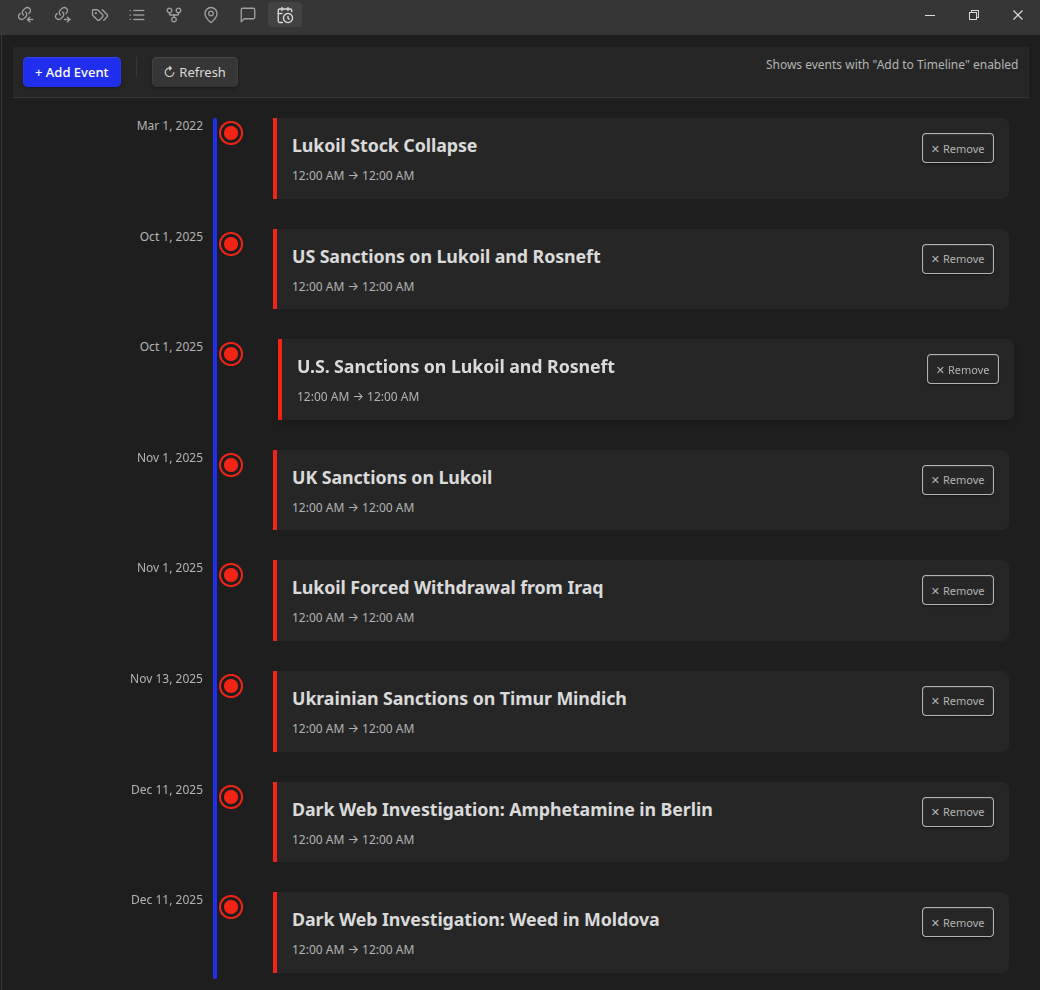Click the Mar 1, 2022 timeline marker
This screenshot has height=990, width=1040.
pos(231,132)
